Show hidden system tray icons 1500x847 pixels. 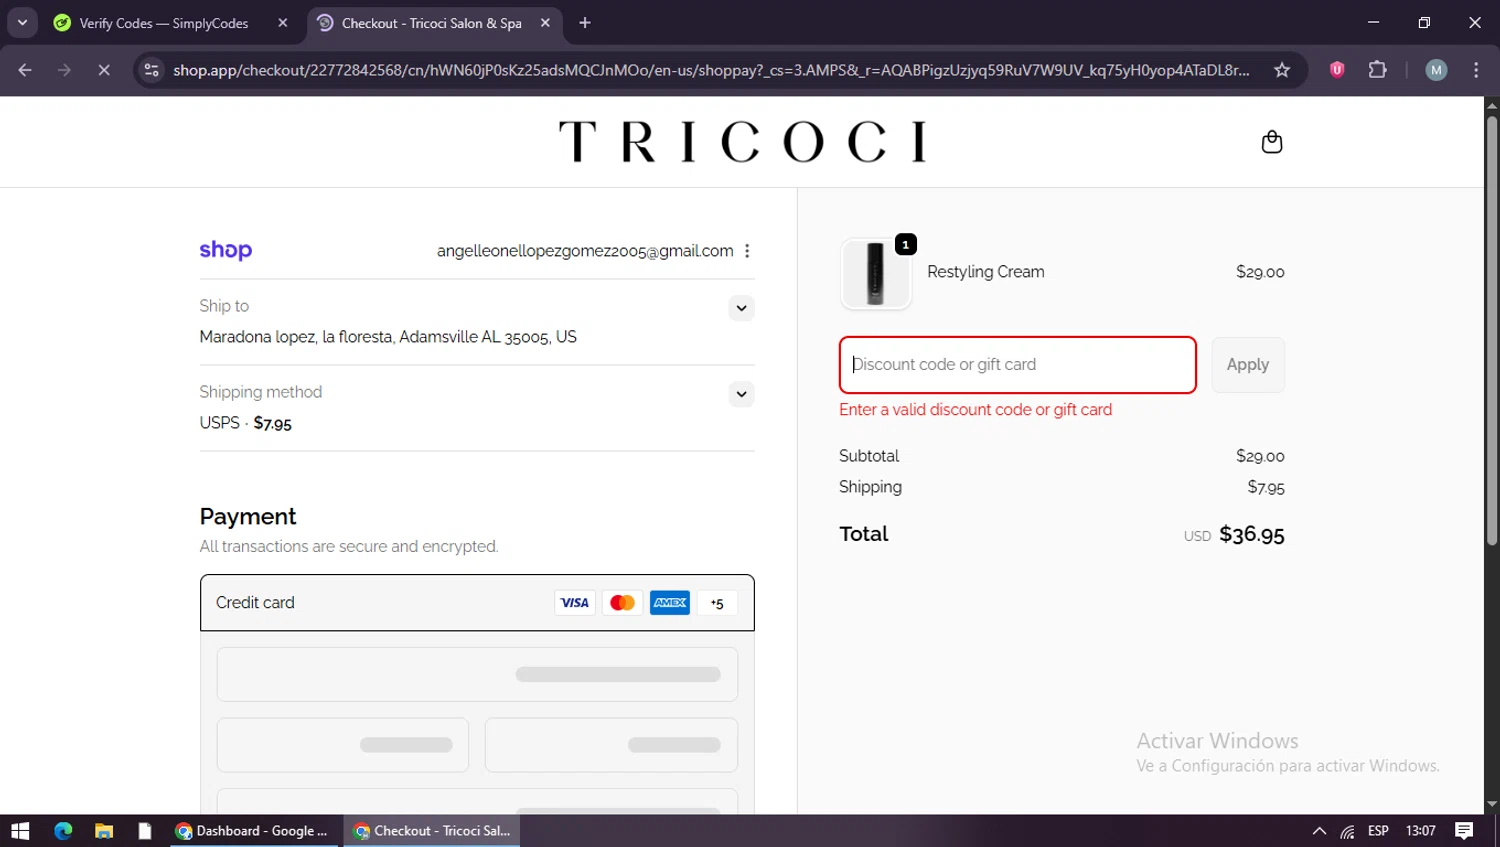point(1319,831)
